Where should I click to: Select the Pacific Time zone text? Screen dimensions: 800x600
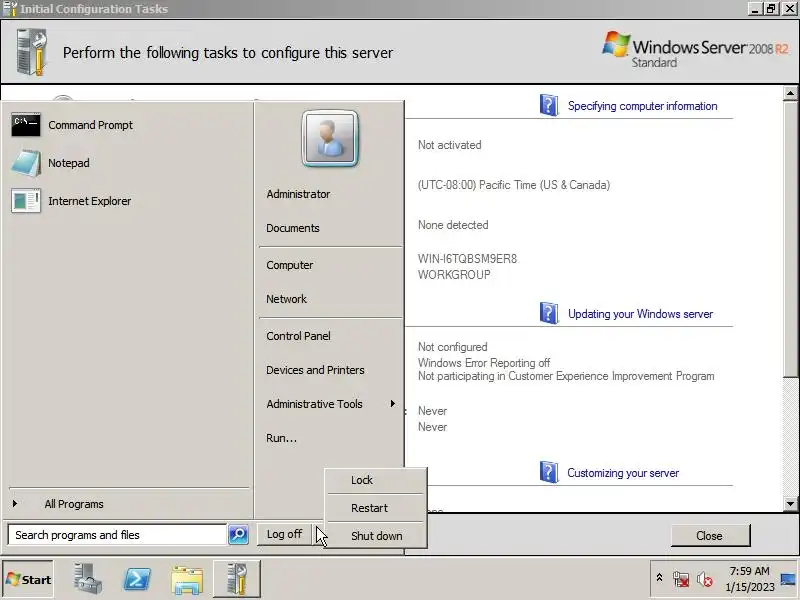pos(514,185)
